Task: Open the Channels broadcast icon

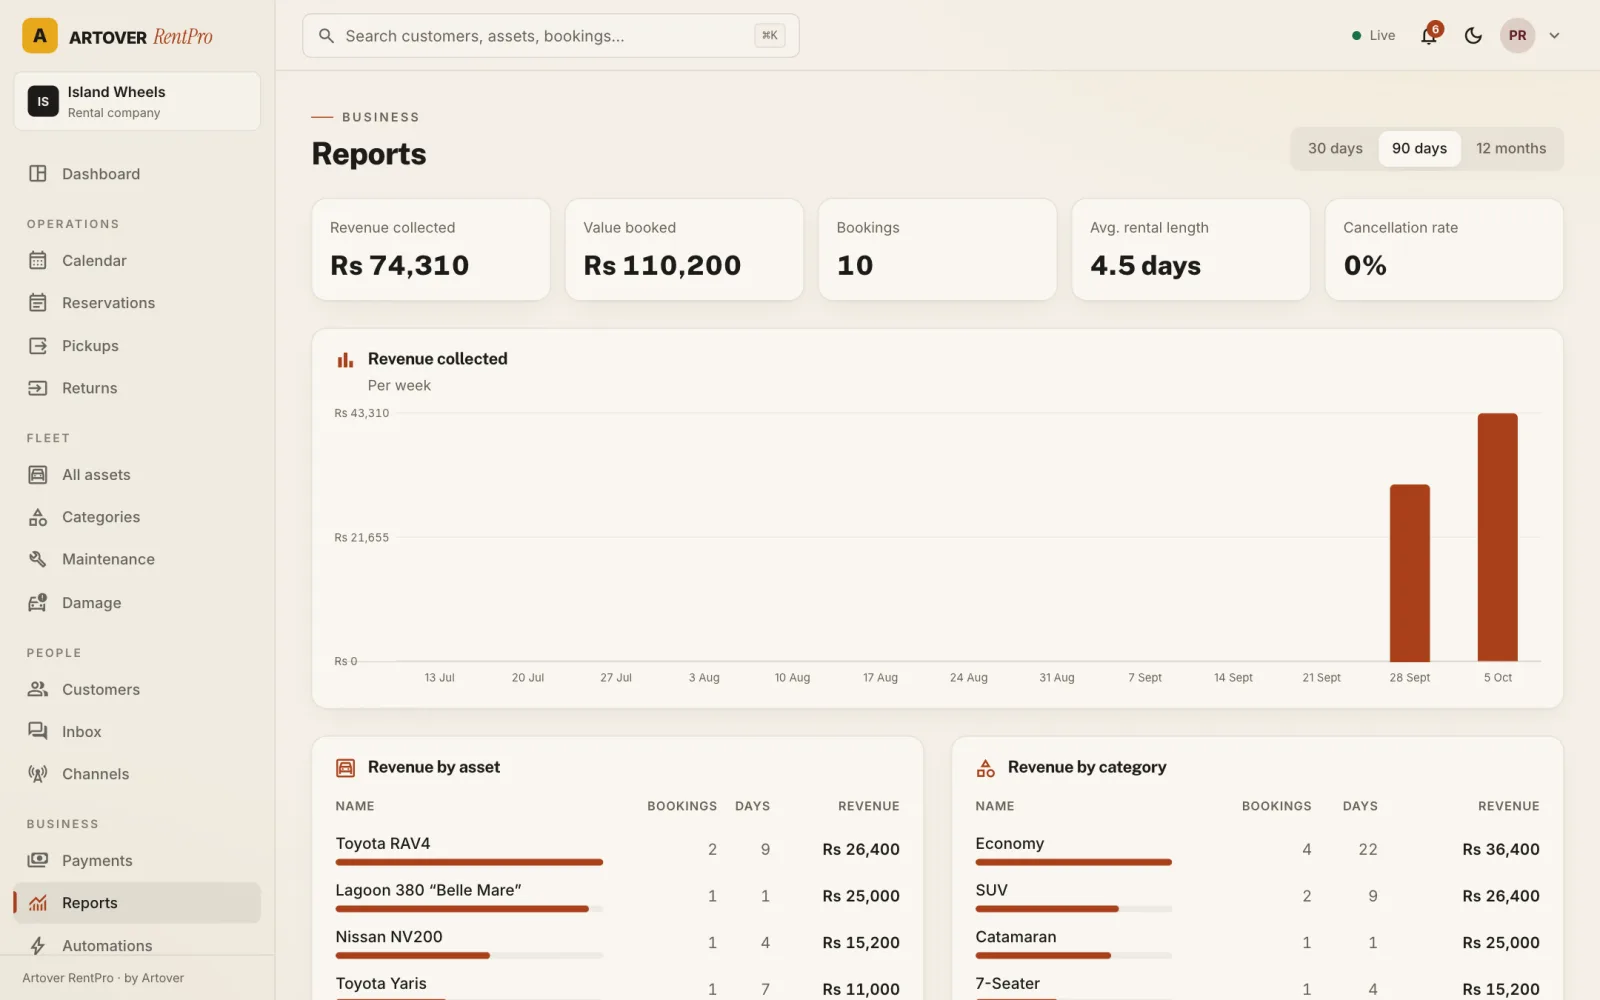Action: (38, 774)
